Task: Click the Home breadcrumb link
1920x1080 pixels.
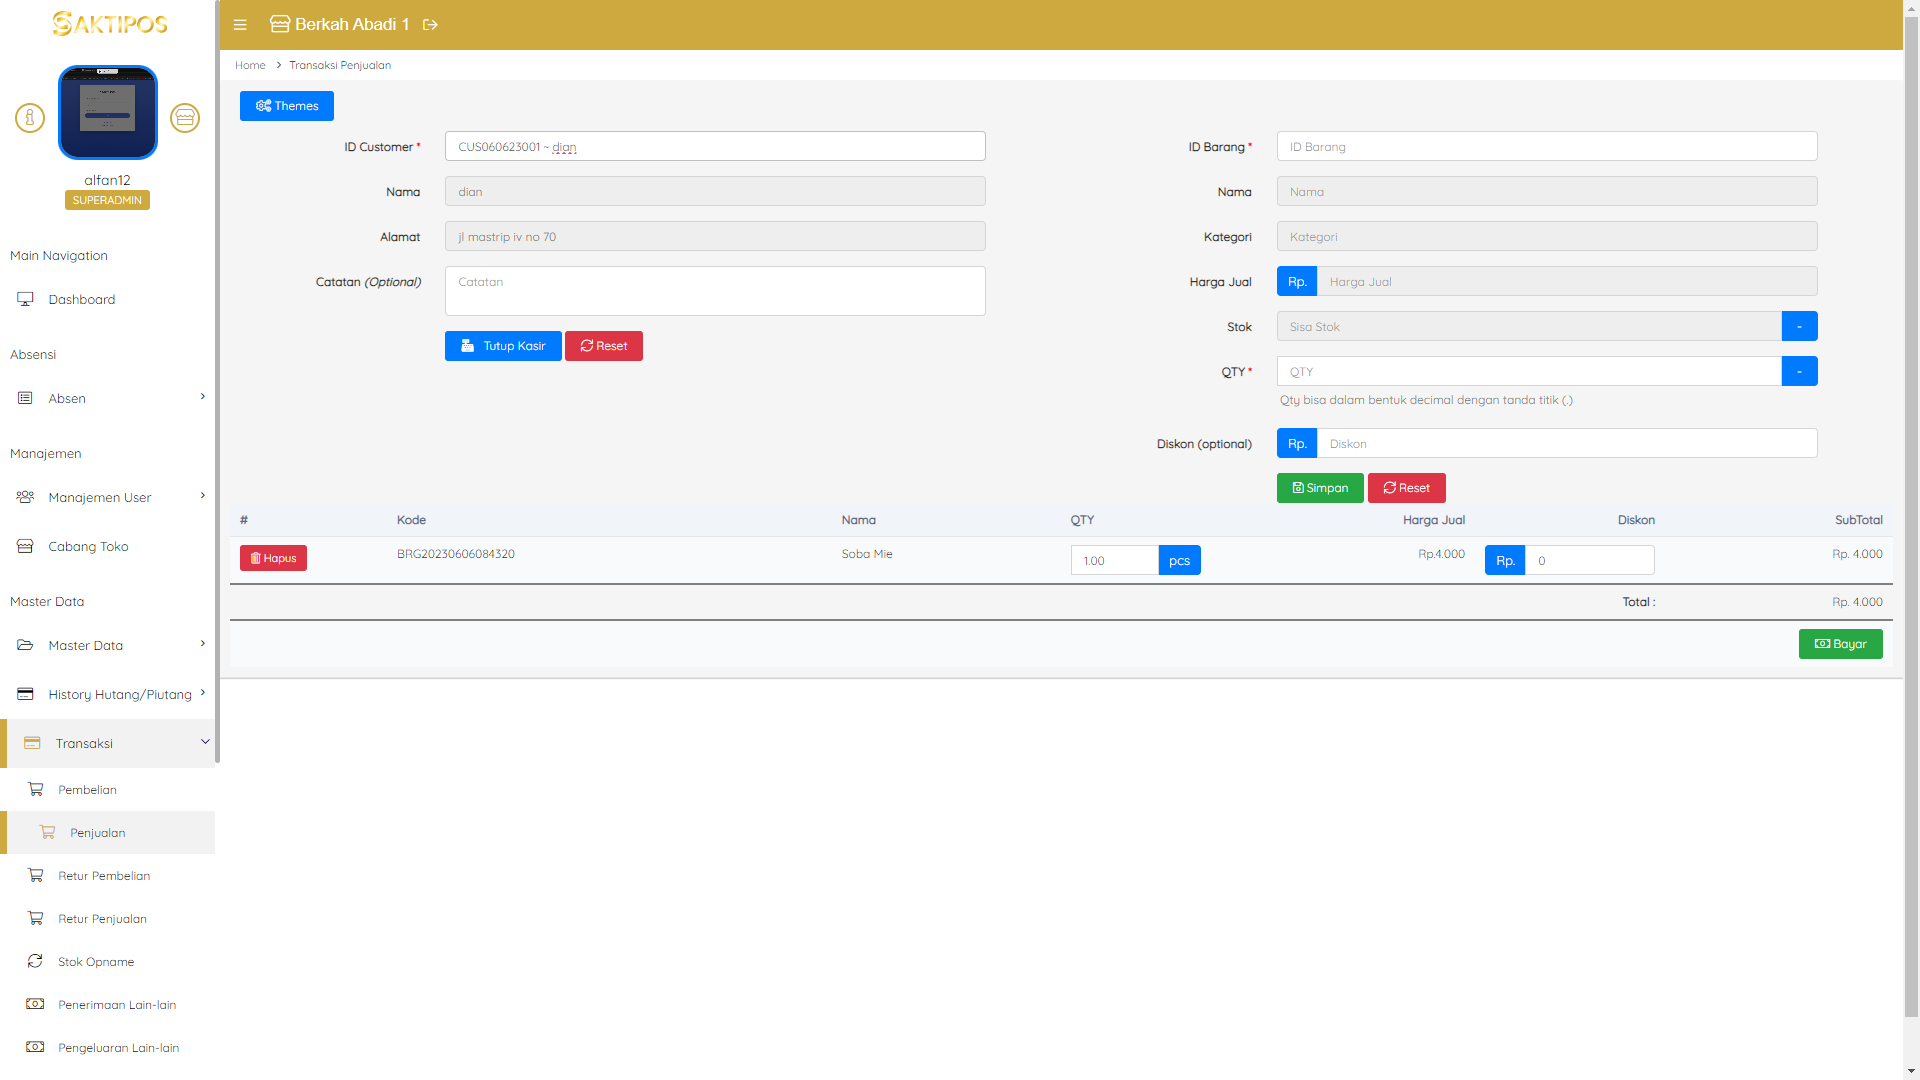Action: tap(250, 65)
